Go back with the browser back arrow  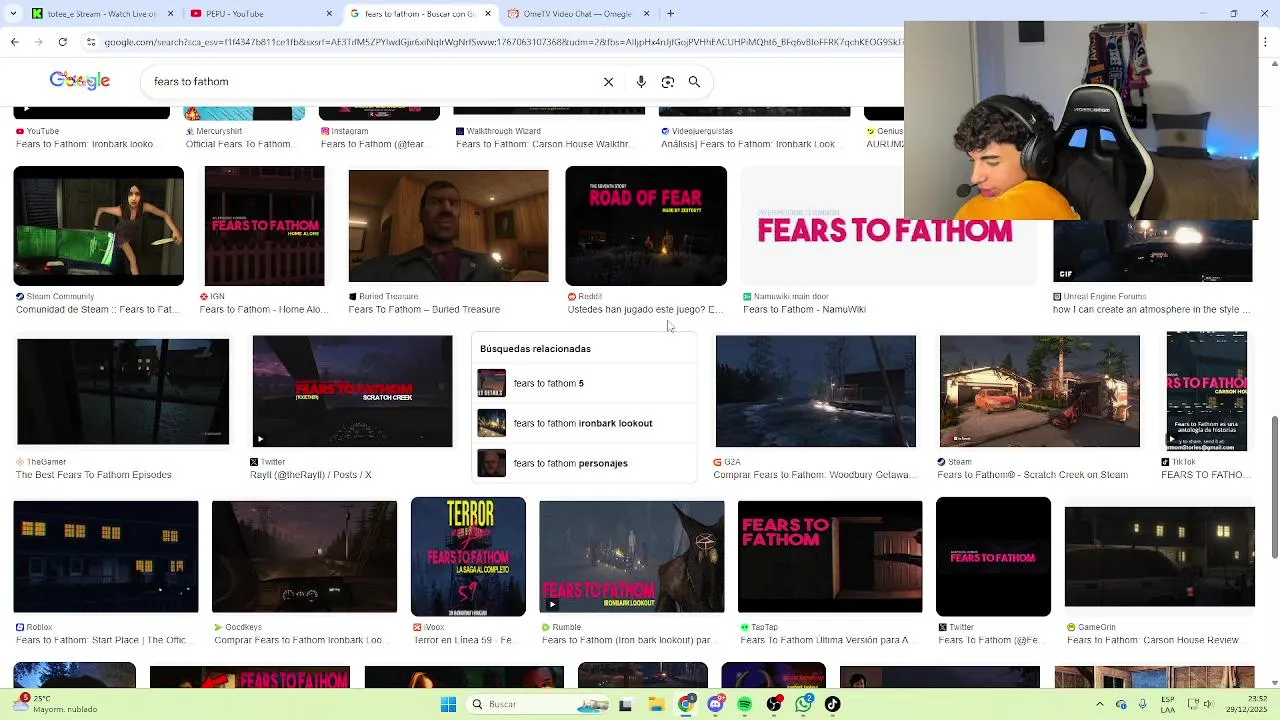click(14, 42)
